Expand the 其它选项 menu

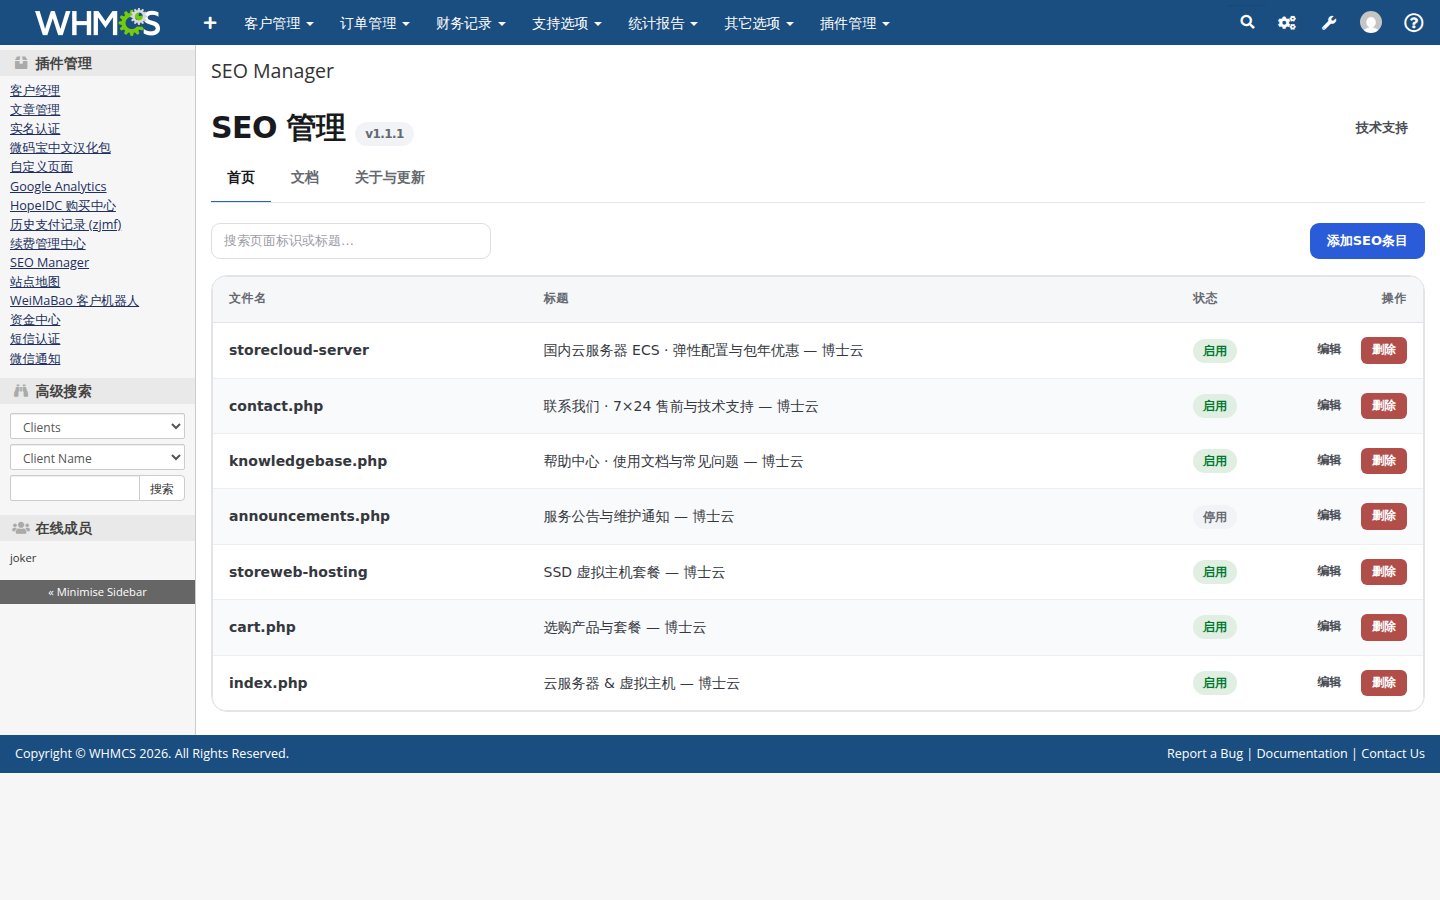pyautogui.click(x=759, y=23)
